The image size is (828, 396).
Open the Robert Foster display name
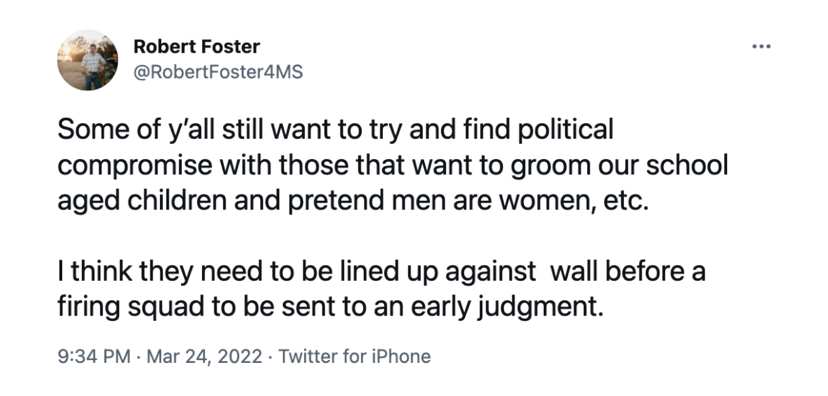(196, 46)
